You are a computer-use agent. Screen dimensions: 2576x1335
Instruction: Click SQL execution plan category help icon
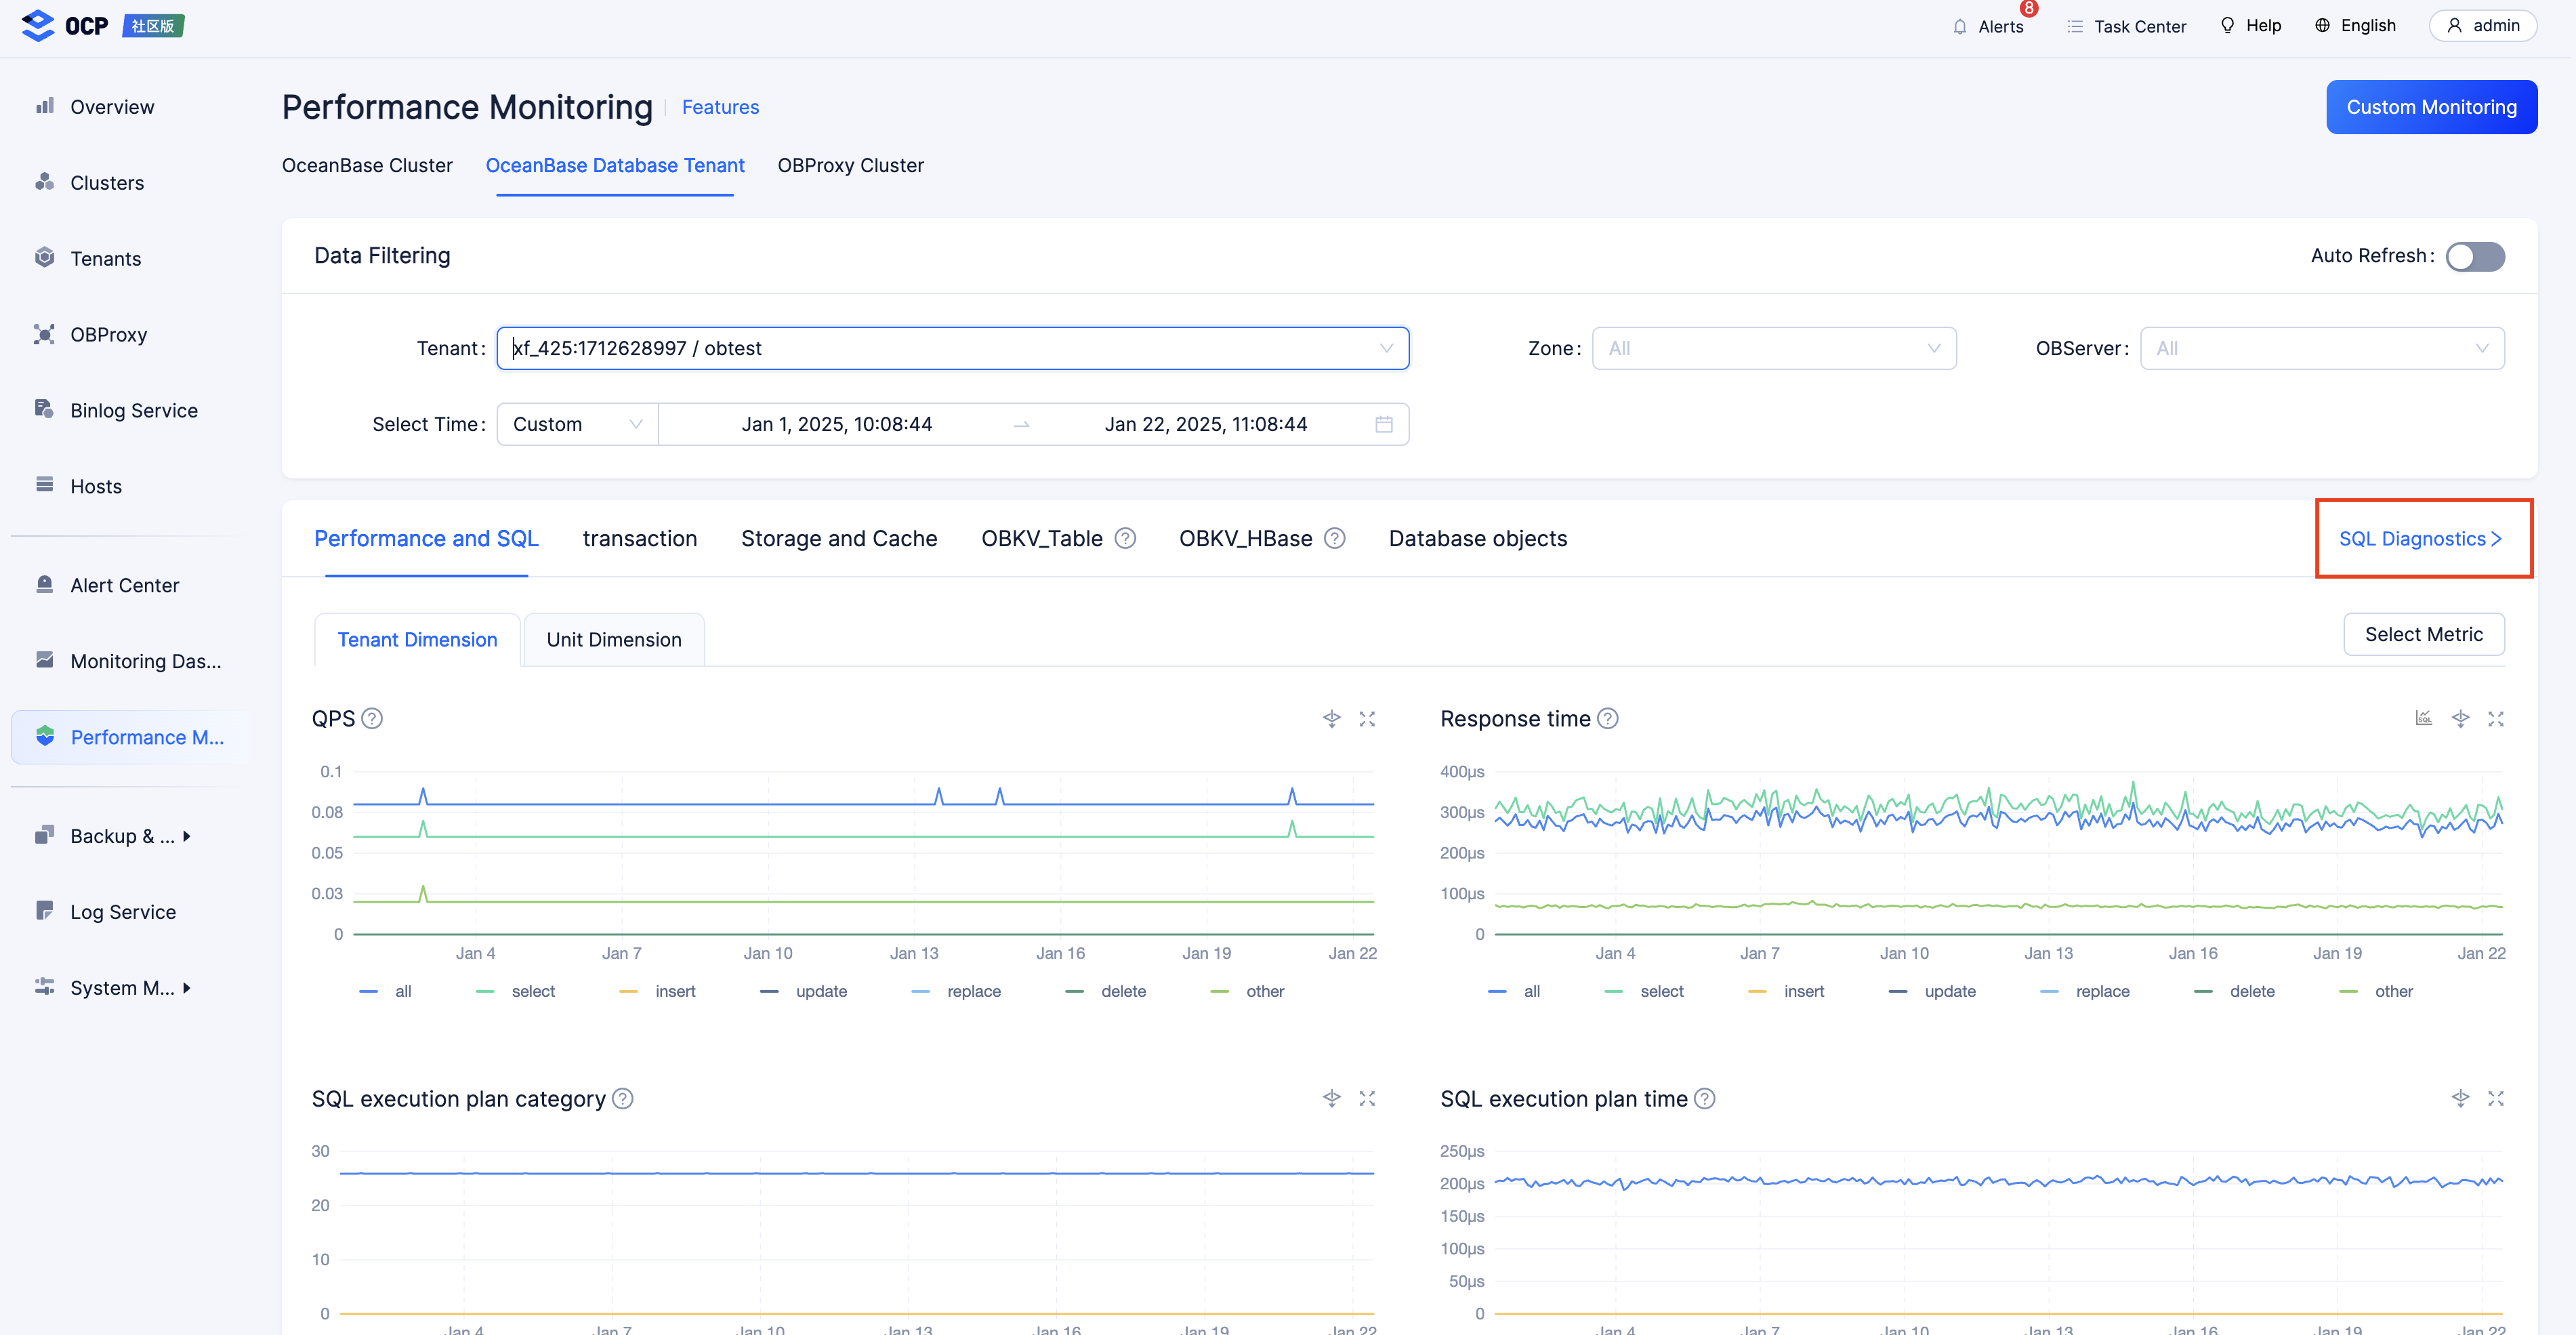point(623,1098)
